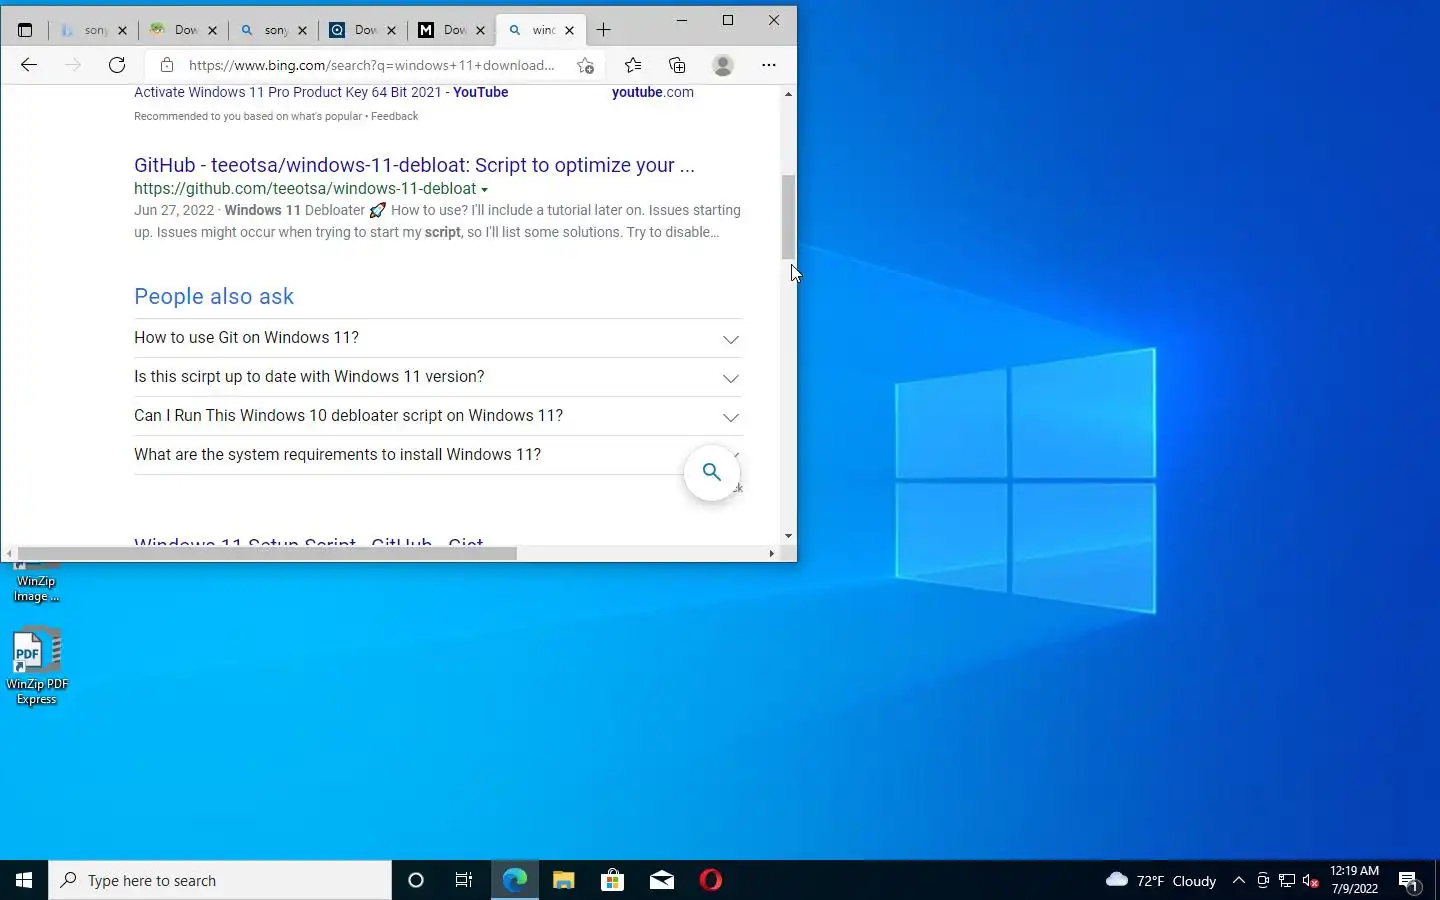This screenshot has height=900, width=1440.
Task: Select the 'People also ask' heading
Action: [214, 297]
